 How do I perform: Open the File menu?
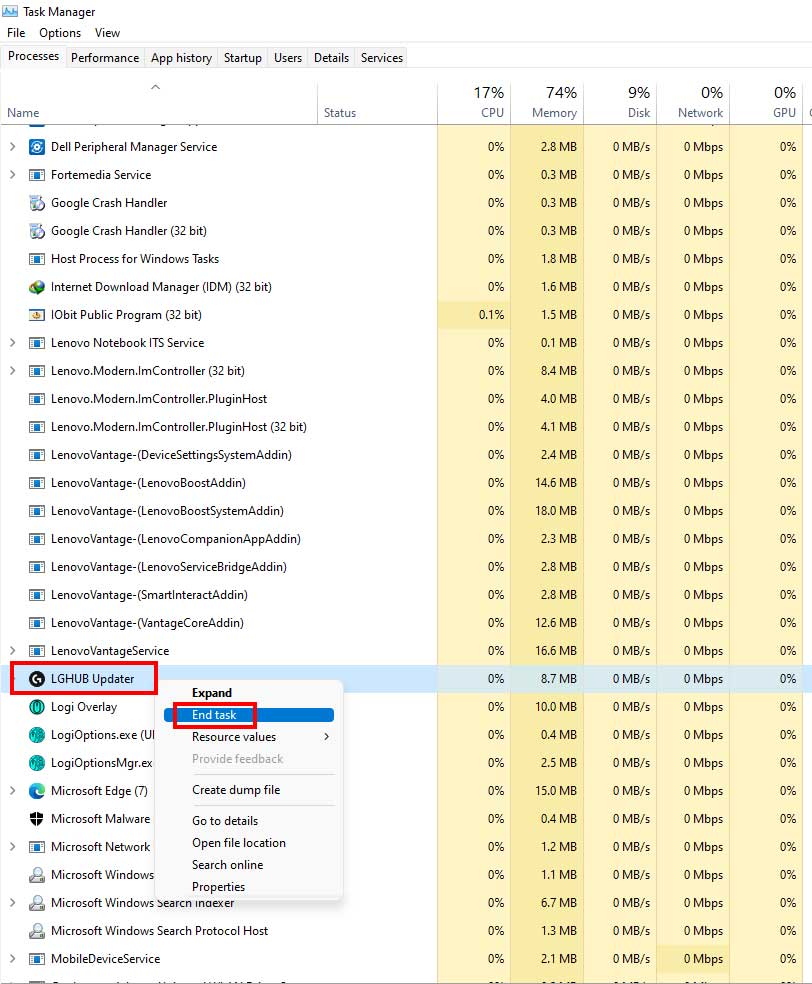[16, 33]
